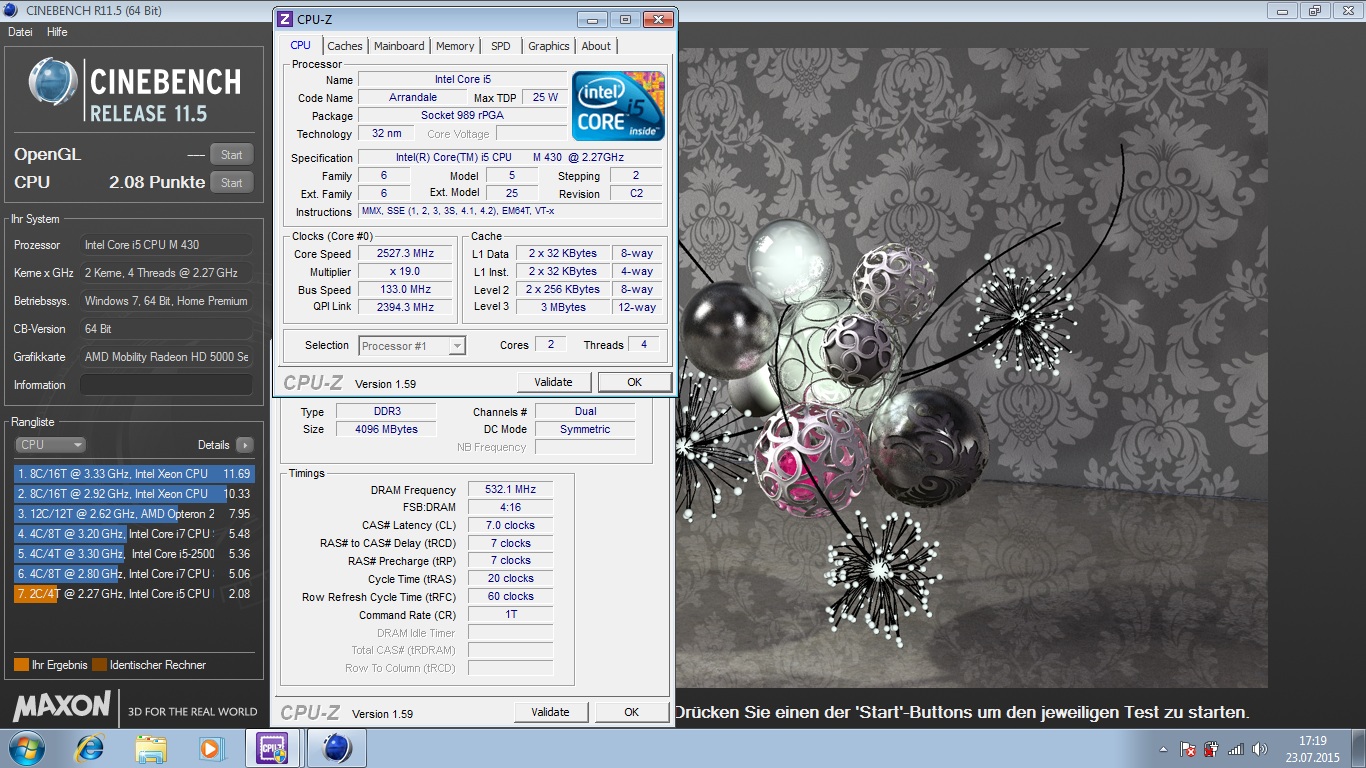Click the CPU-Z title bar app icon

pyautogui.click(x=285, y=19)
